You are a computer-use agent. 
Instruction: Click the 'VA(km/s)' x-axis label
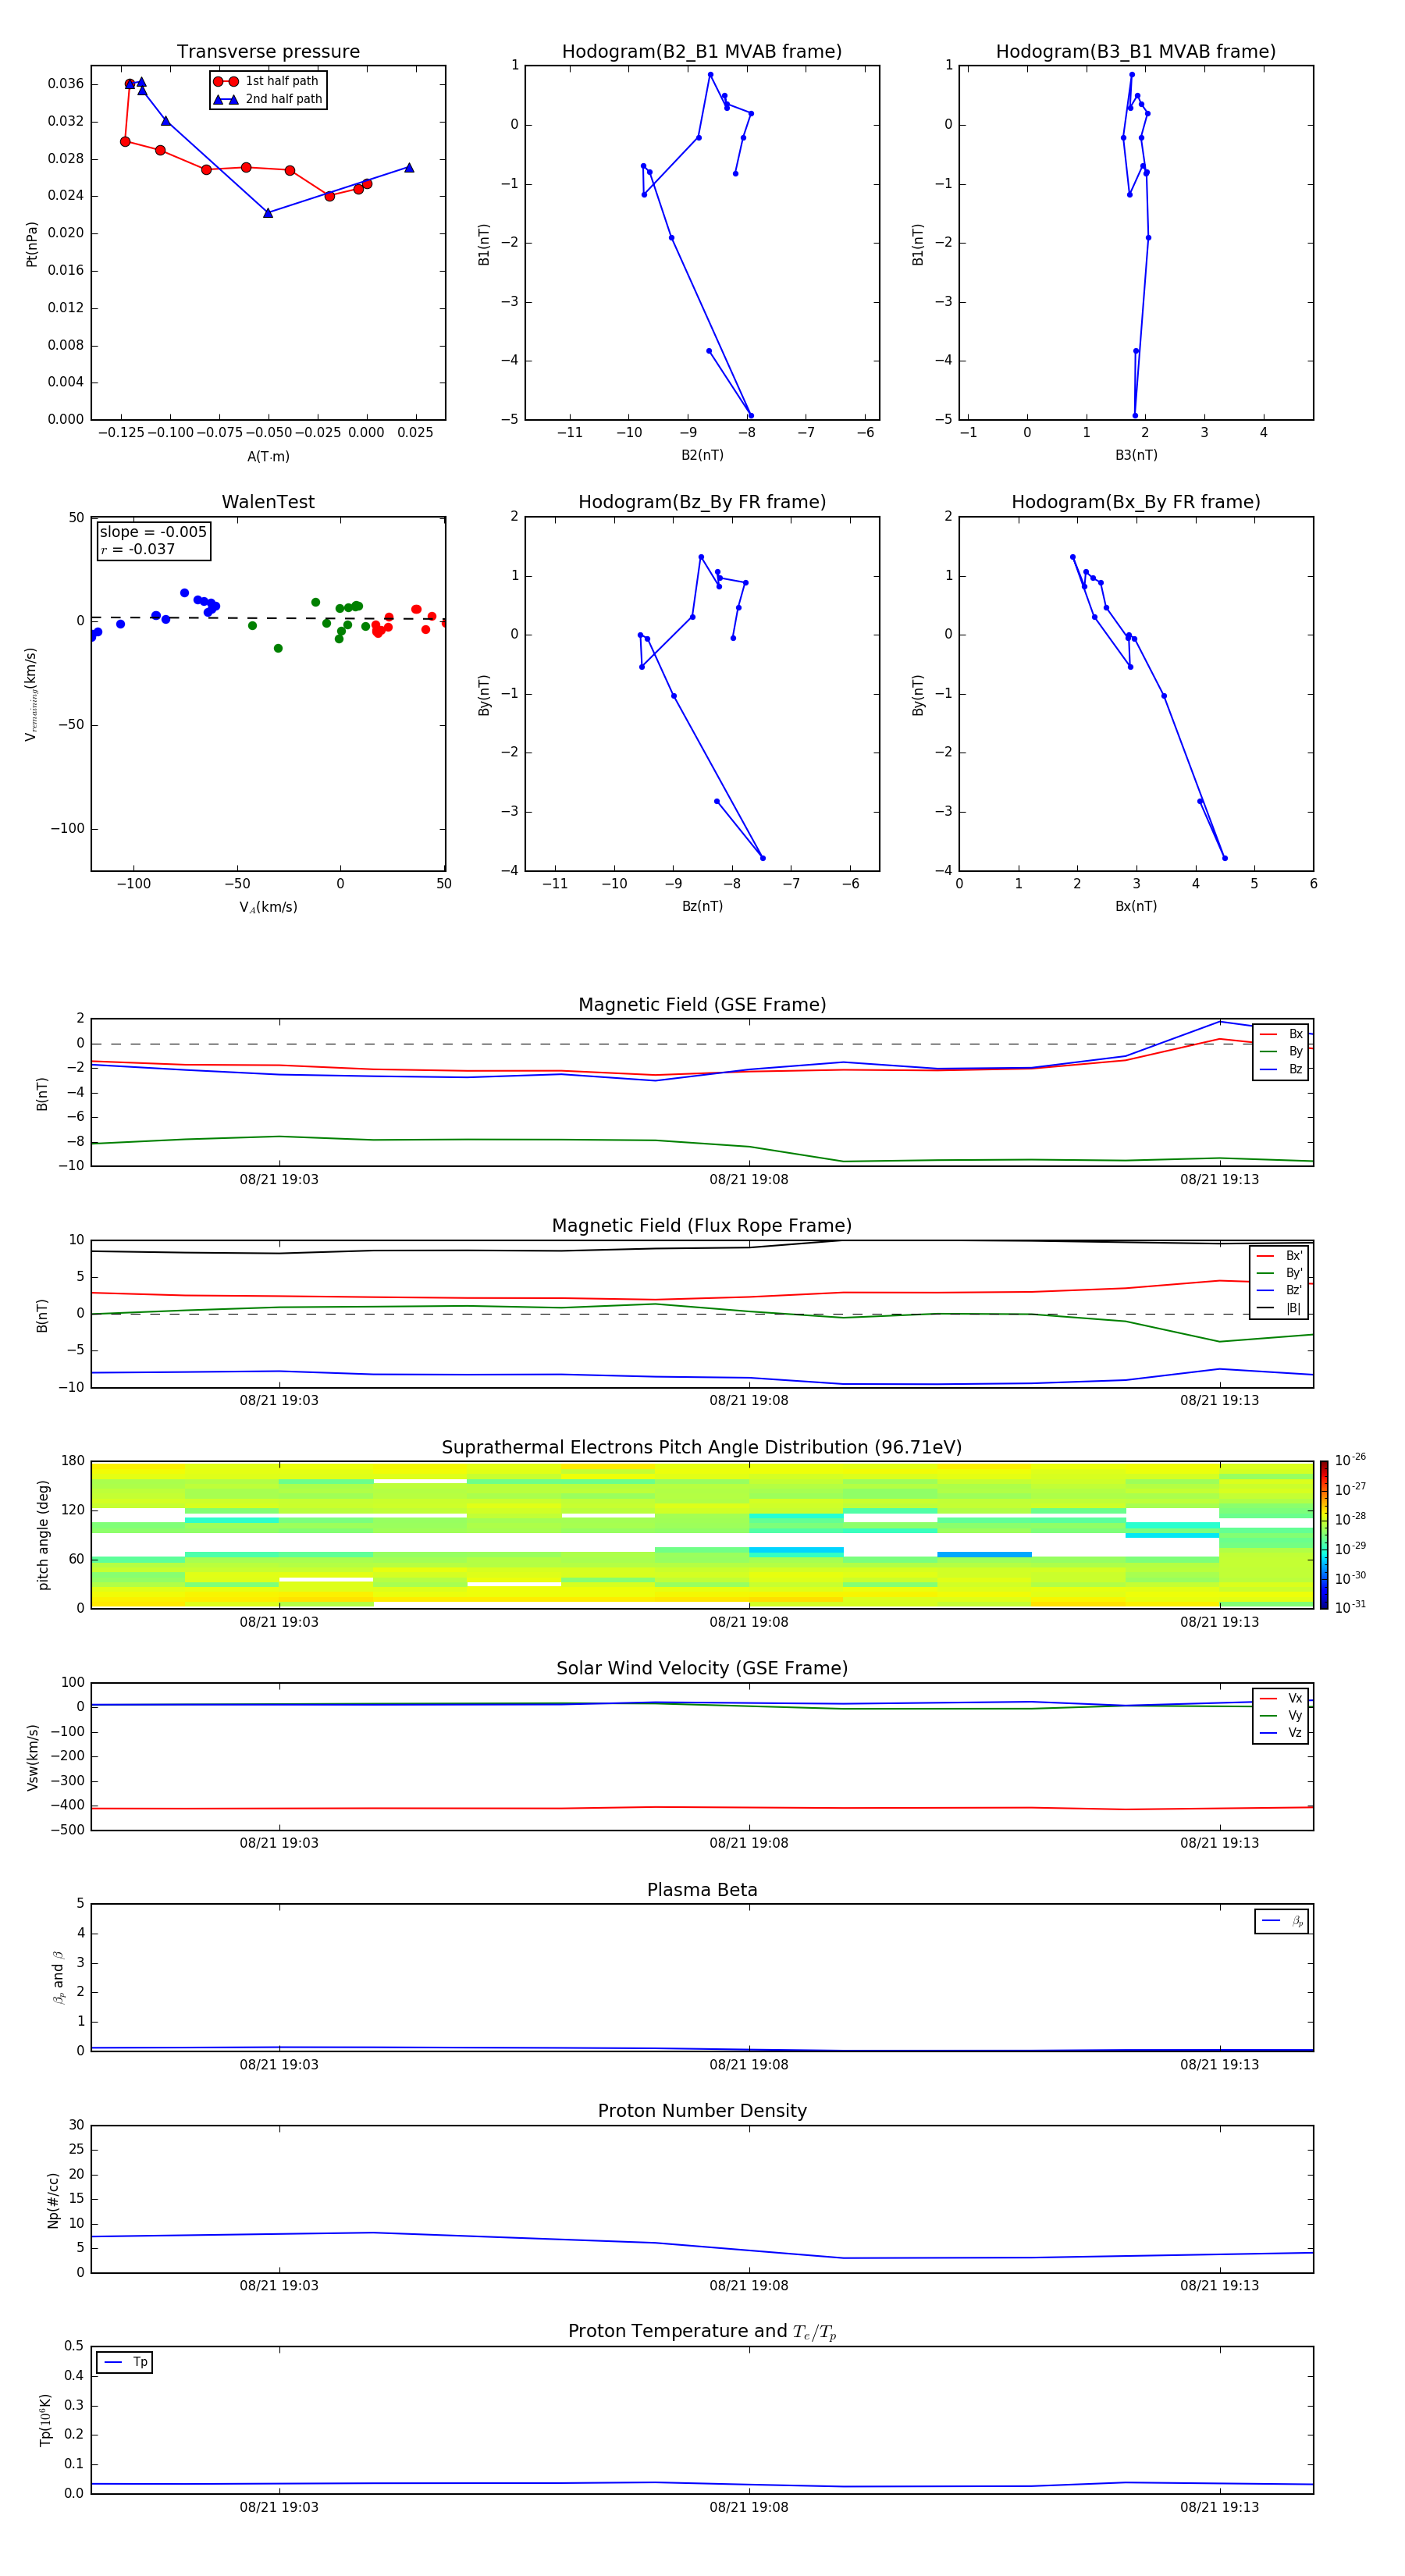pyautogui.click(x=268, y=907)
